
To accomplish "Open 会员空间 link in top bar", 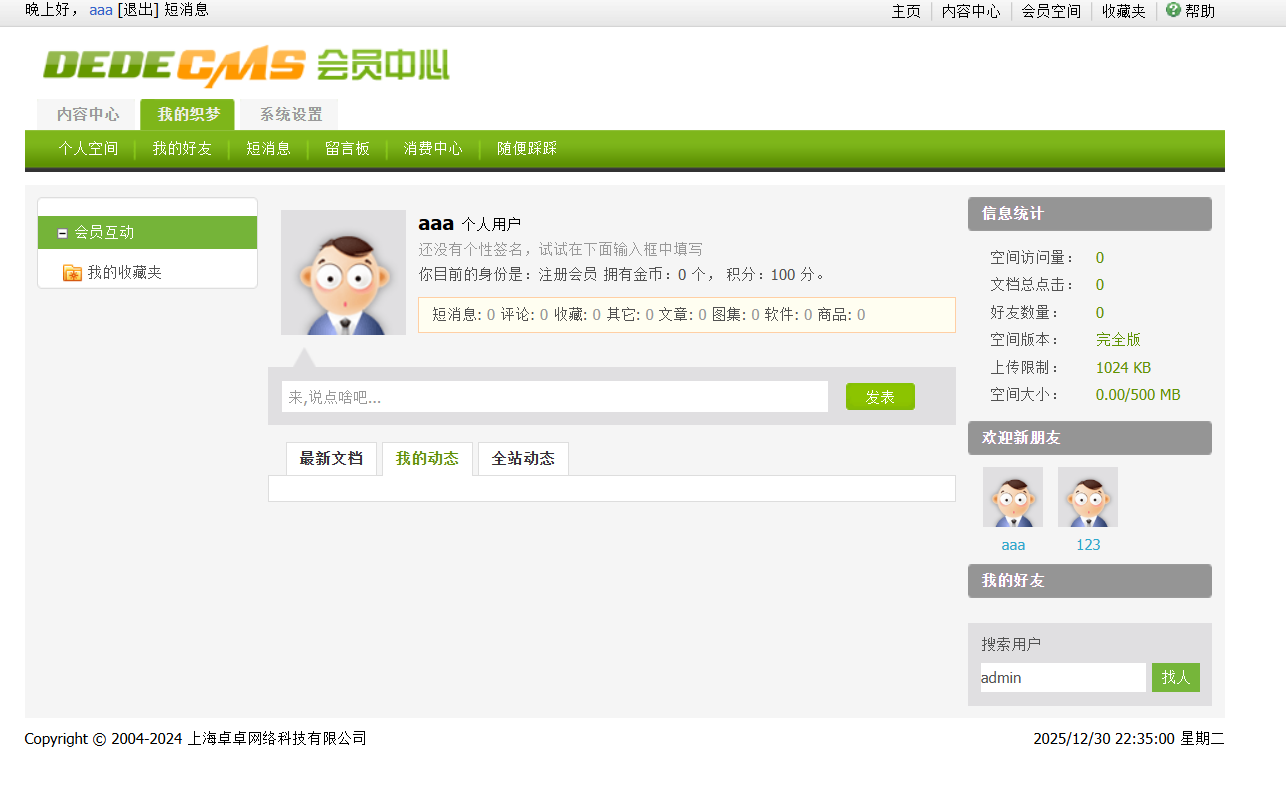I will coord(1050,11).
